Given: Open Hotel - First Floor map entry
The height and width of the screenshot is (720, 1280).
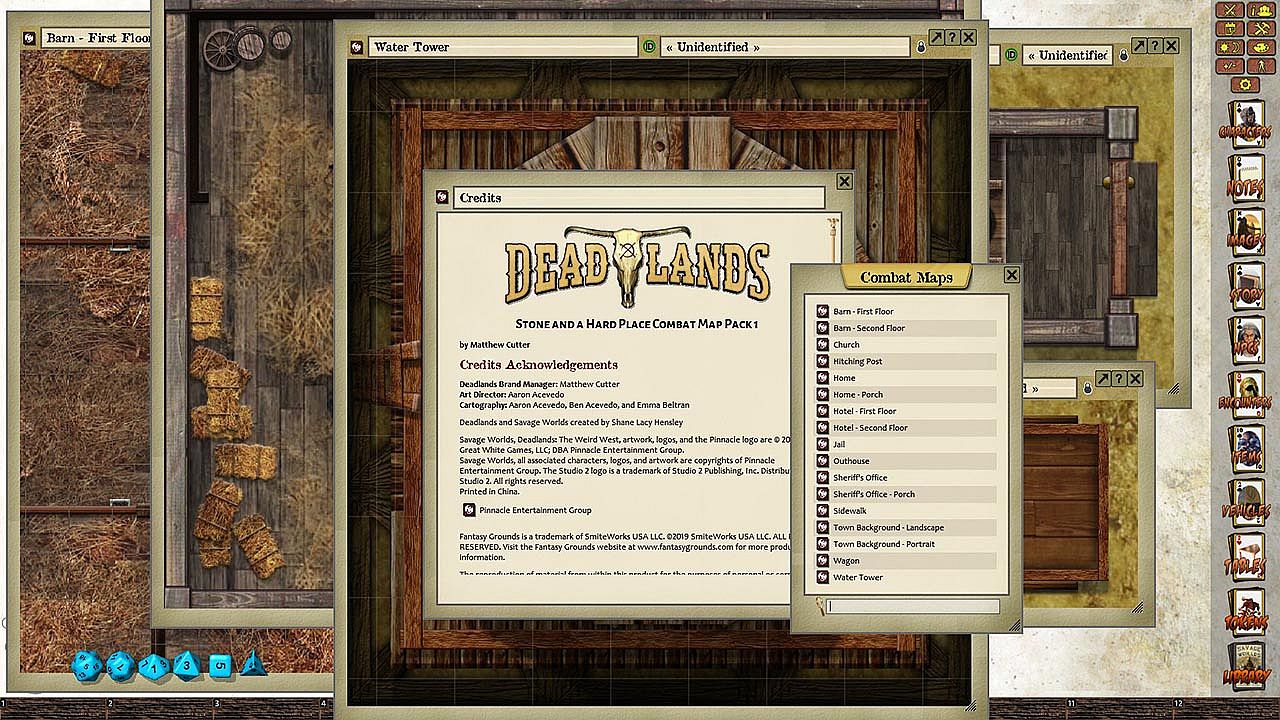Looking at the screenshot, I should [906, 411].
